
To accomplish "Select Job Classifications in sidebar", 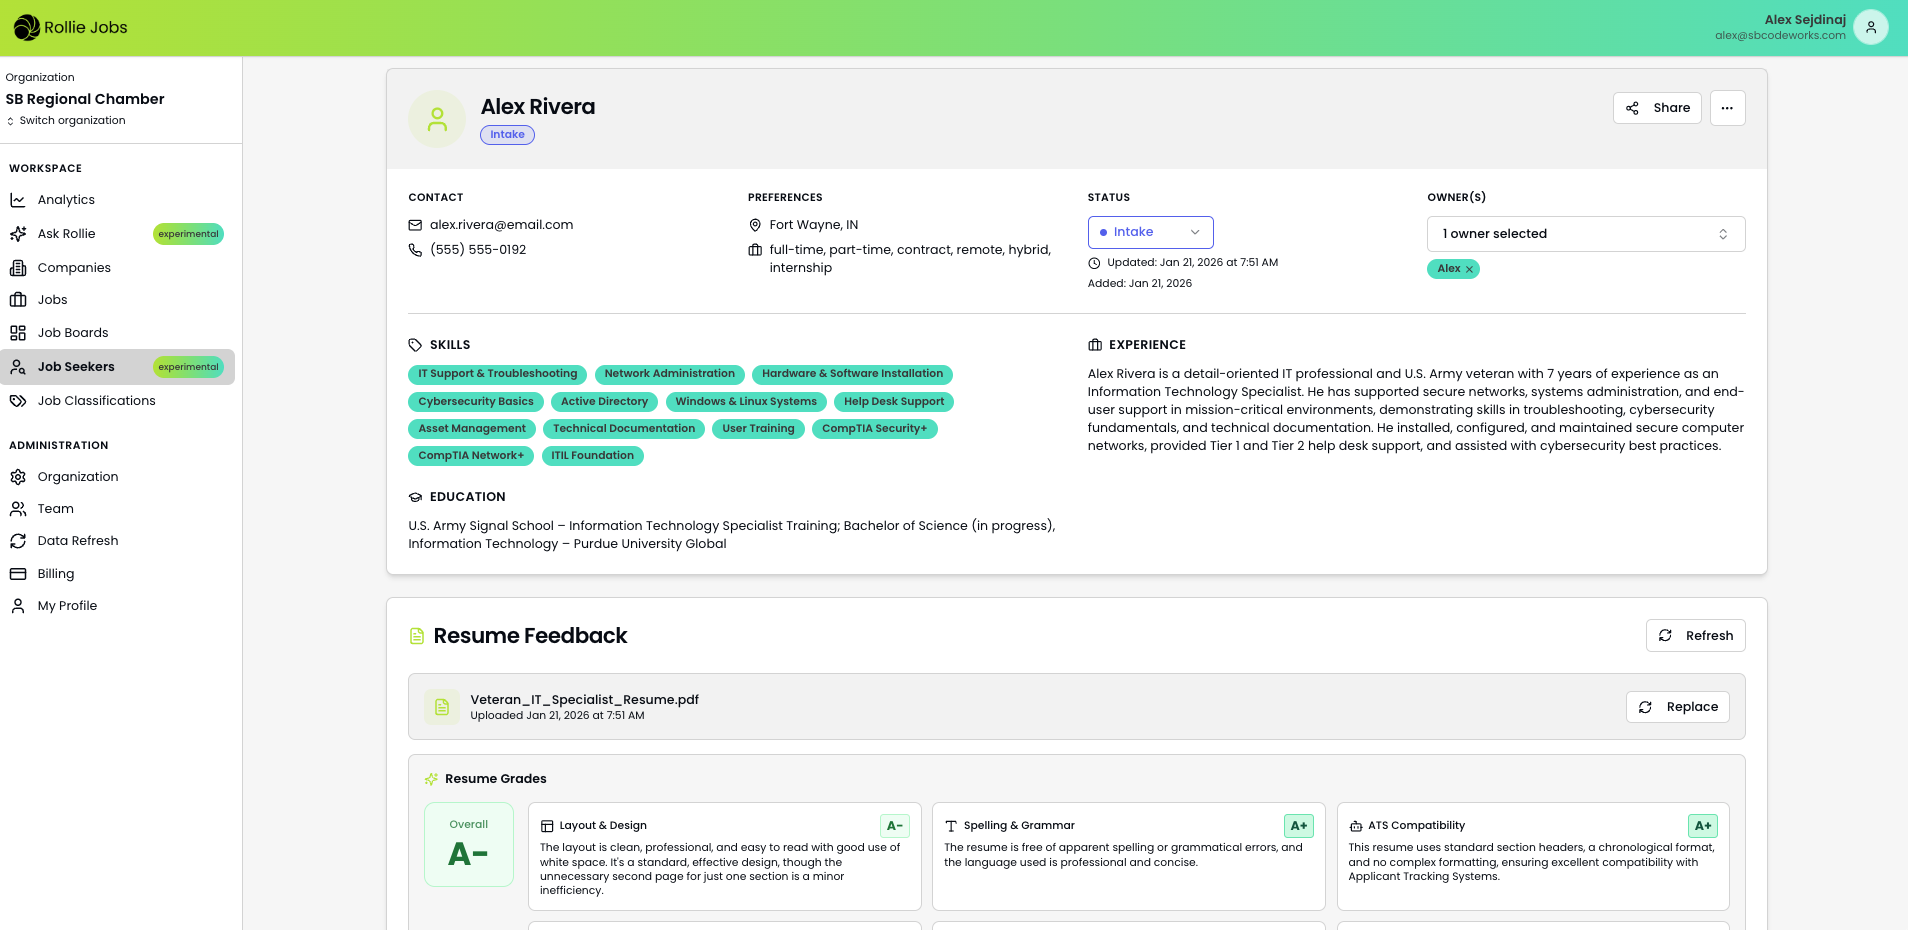I will [x=96, y=400].
